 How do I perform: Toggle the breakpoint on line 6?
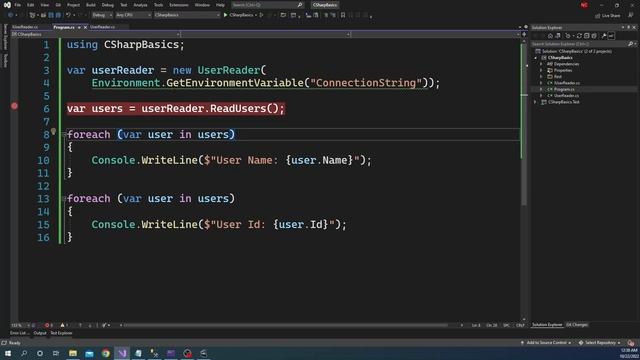(14, 106)
